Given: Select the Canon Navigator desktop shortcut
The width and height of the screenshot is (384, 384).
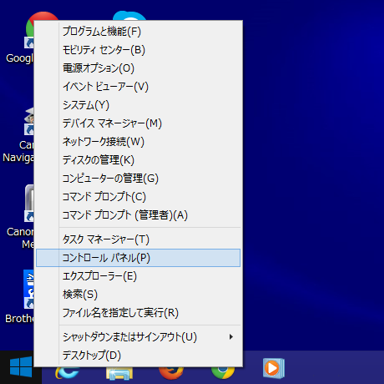Looking at the screenshot, I should click(x=18, y=135).
